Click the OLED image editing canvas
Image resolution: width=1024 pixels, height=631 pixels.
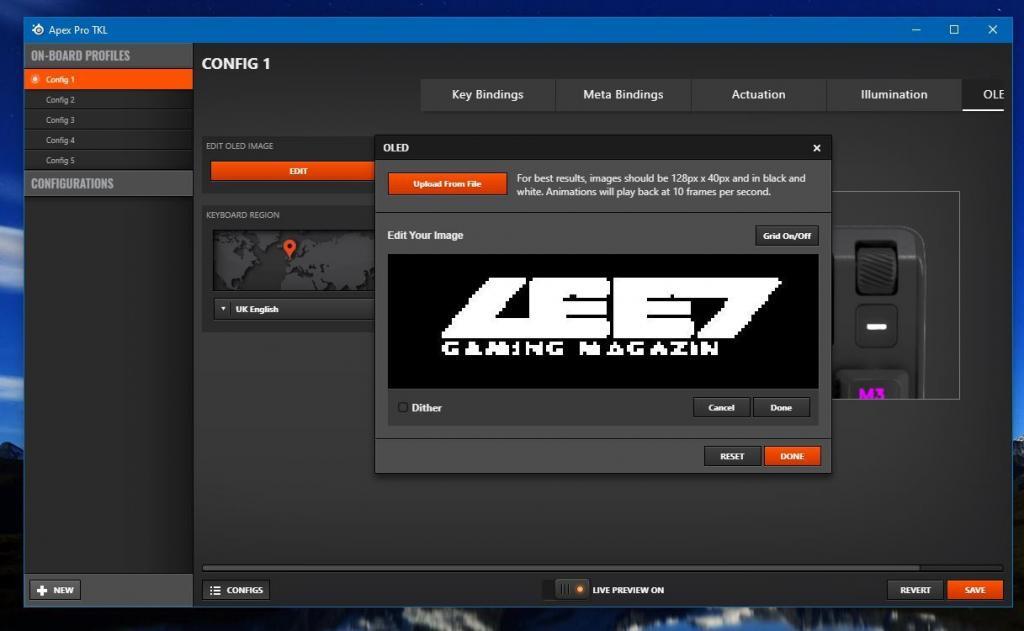(602, 320)
